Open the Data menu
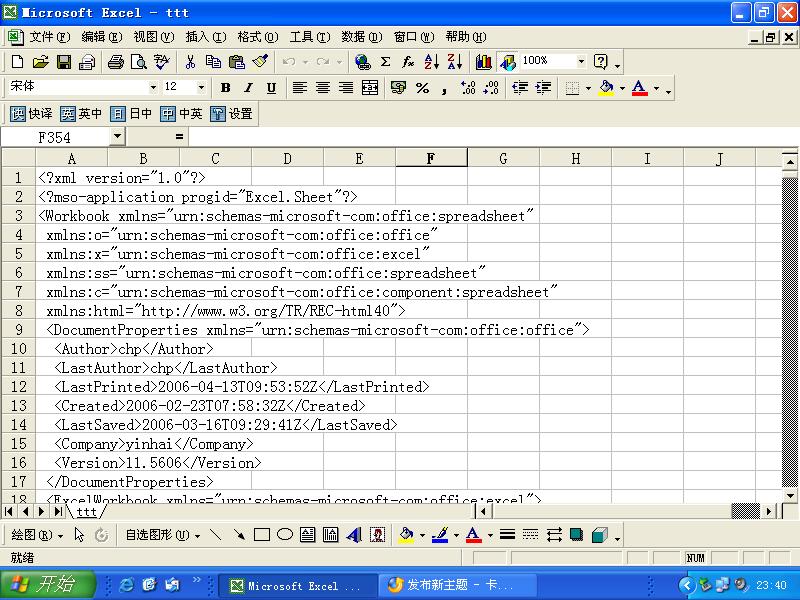This screenshot has height=600, width=800. point(362,37)
